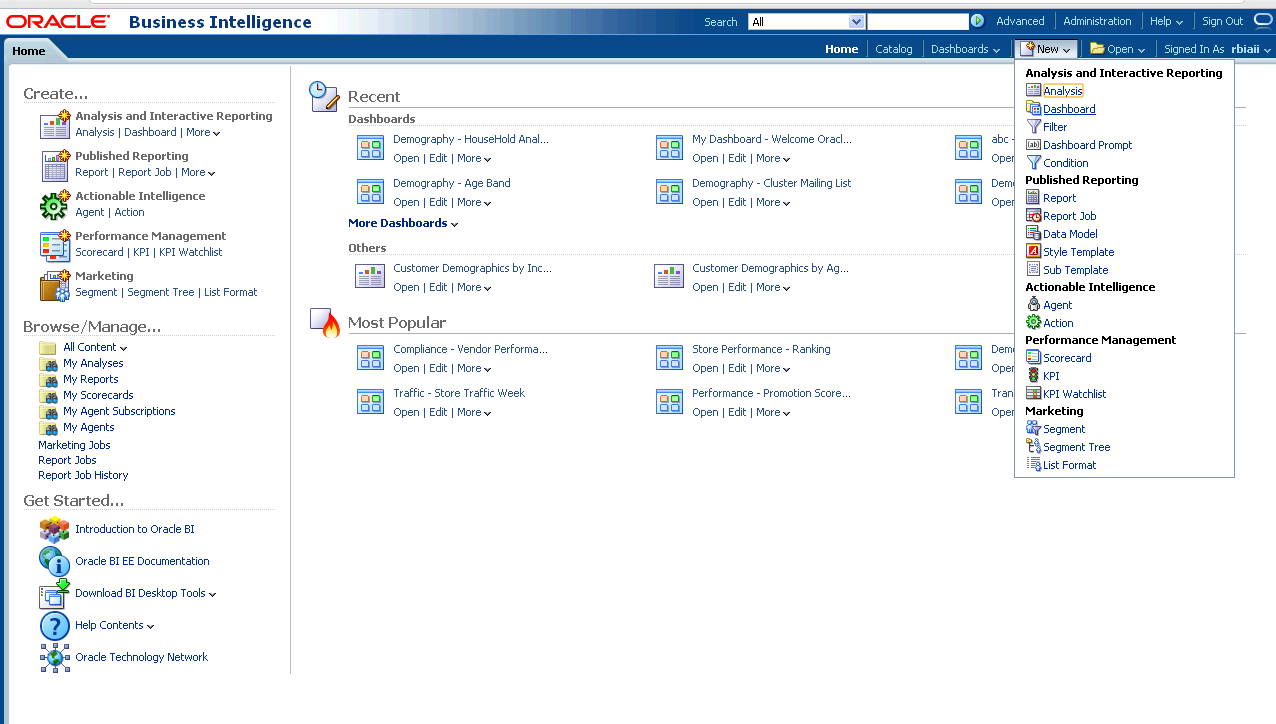Click the Style Template icon in New menu
The width and height of the screenshot is (1276, 724).
pos(1034,252)
